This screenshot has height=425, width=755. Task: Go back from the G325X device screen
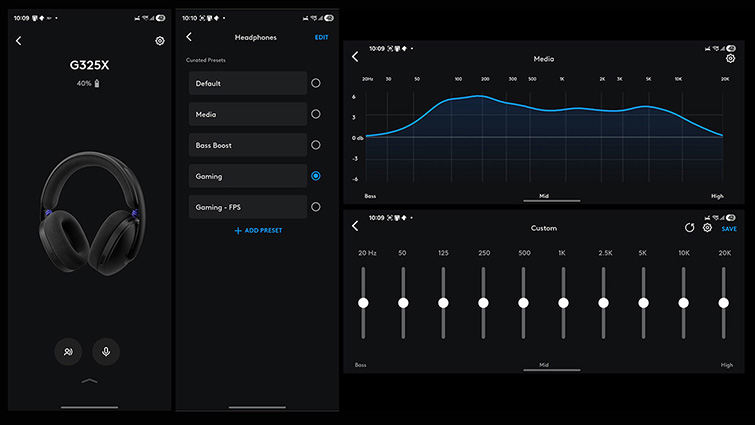pos(18,41)
